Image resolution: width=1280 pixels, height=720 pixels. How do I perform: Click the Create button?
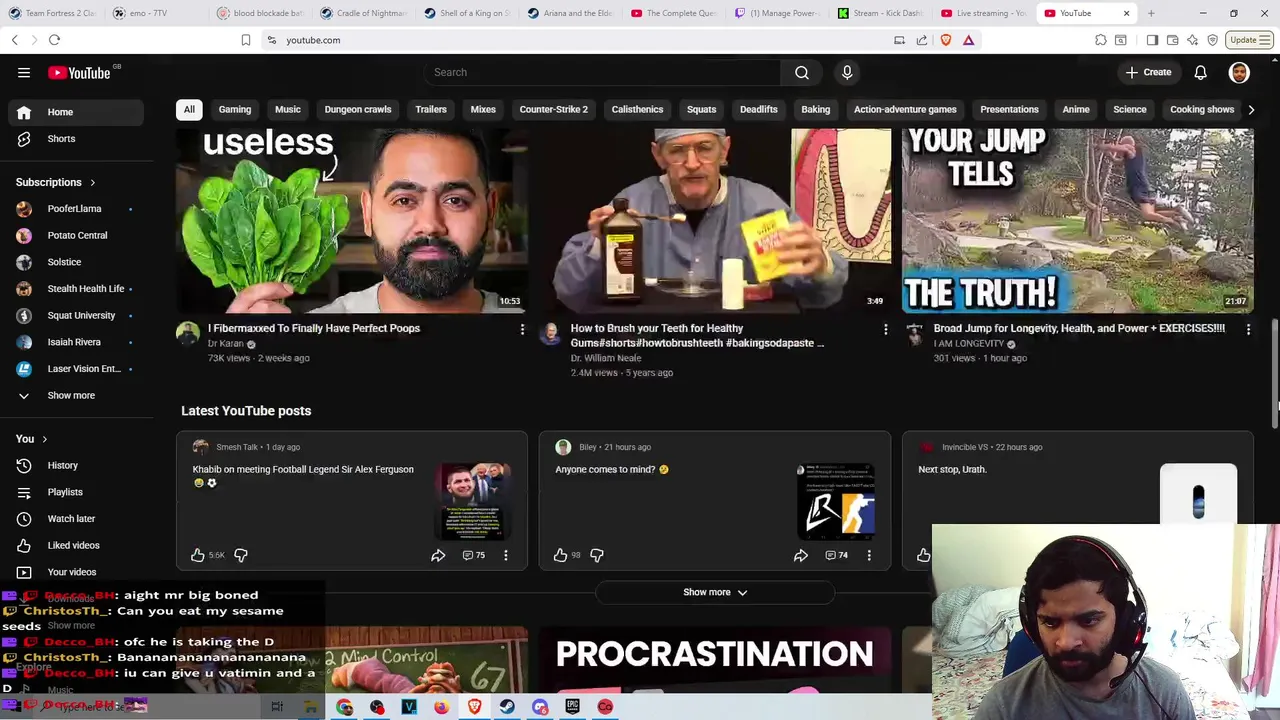click(1148, 72)
